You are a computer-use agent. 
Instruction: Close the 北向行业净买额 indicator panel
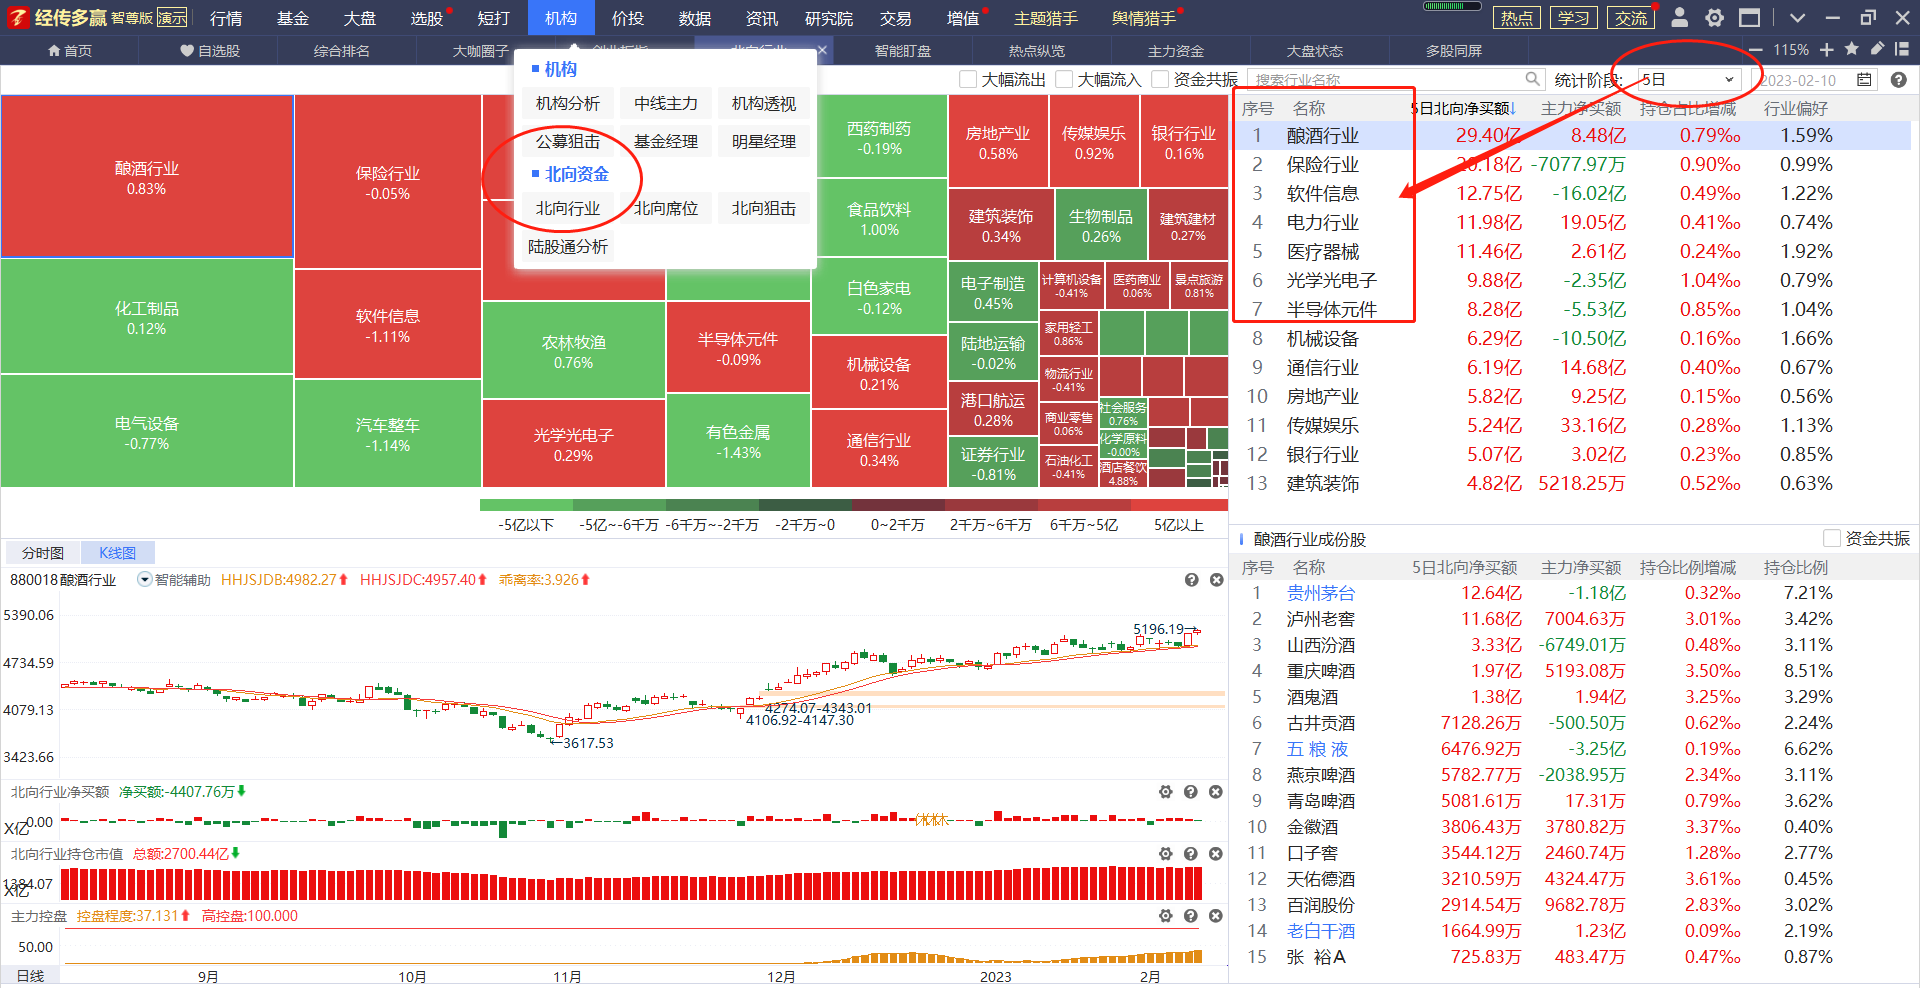[1215, 792]
